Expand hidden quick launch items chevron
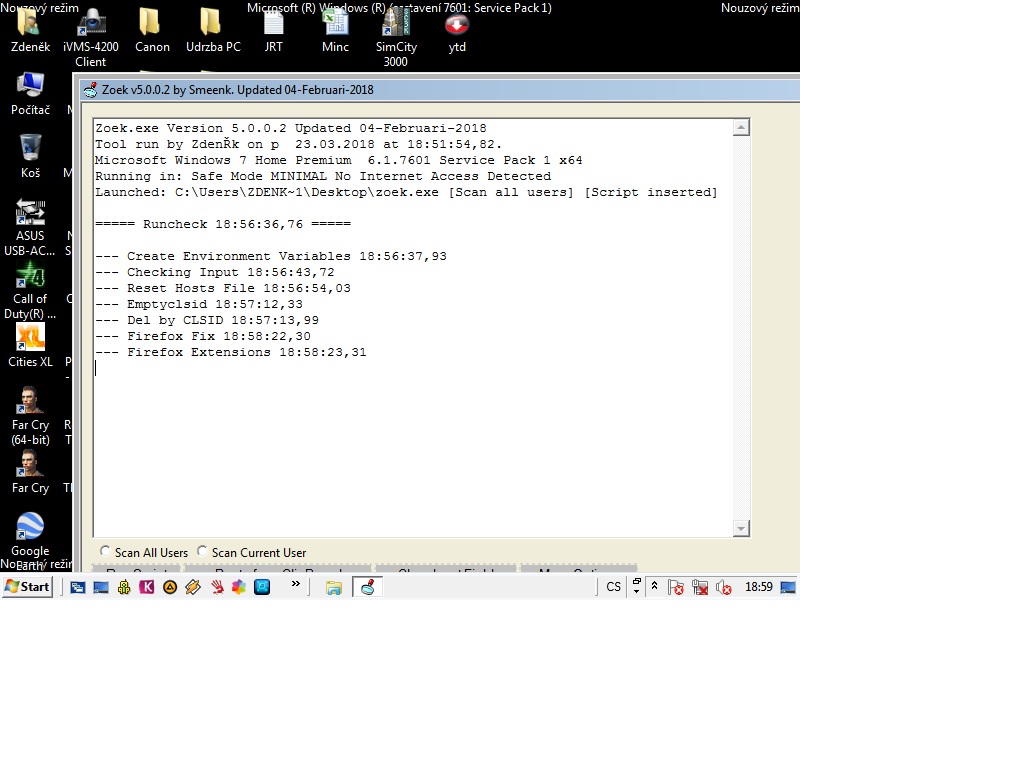This screenshot has height=768, width=1024. [296, 584]
